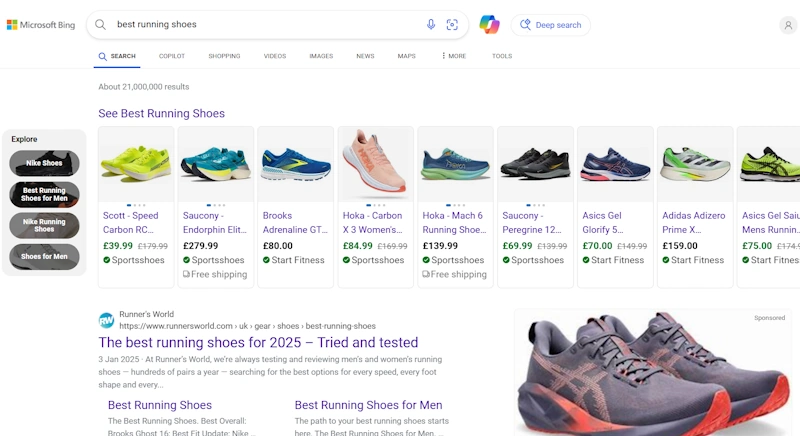This screenshot has height=436, width=800.
Task: Click the magnifier icon in search box
Action: tap(101, 24)
